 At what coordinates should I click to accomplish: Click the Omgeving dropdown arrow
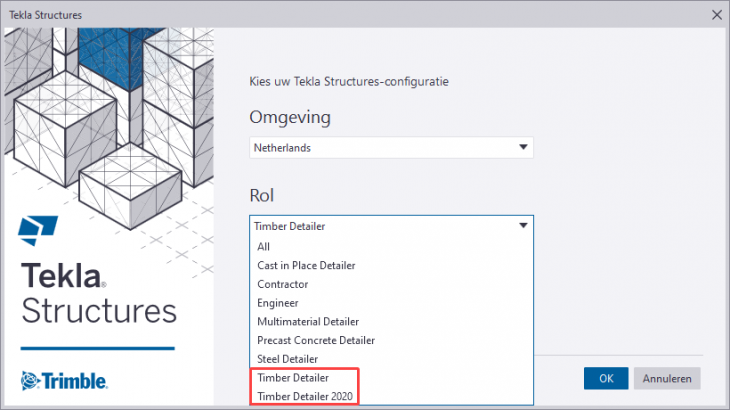[x=523, y=147]
